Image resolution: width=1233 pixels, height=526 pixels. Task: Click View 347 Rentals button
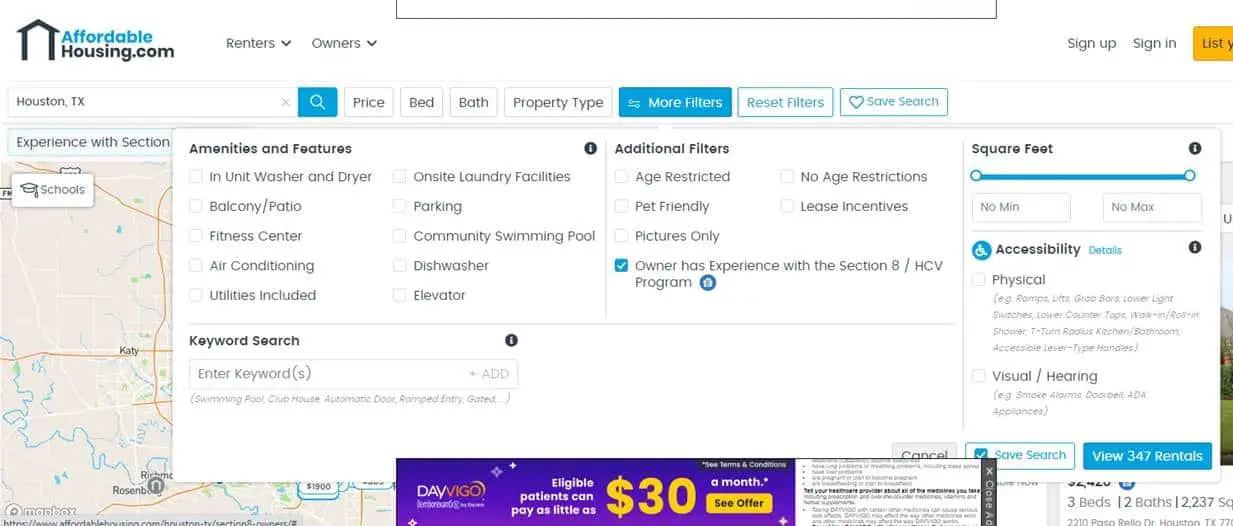[x=1147, y=456]
